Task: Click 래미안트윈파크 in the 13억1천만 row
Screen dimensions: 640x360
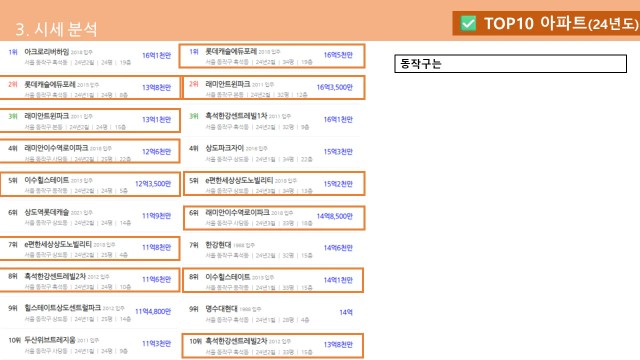Action: (x=47, y=116)
